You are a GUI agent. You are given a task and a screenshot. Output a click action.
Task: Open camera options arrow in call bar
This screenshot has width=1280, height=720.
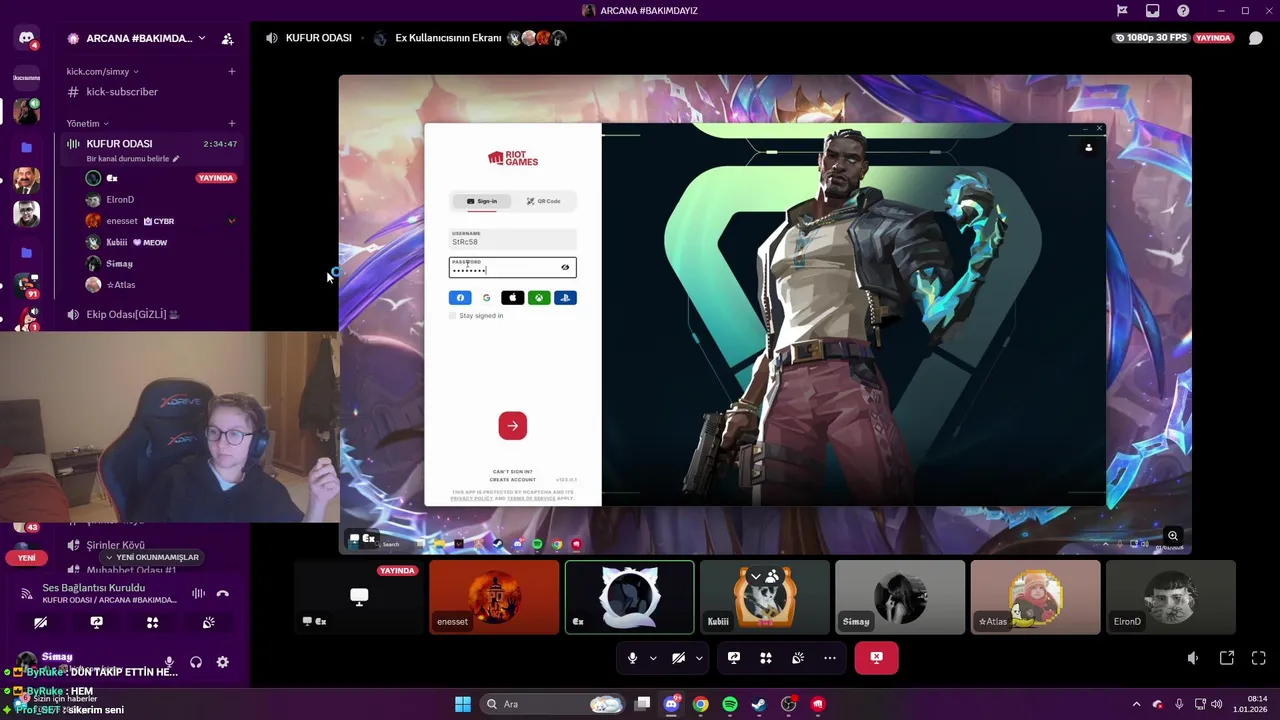point(699,658)
